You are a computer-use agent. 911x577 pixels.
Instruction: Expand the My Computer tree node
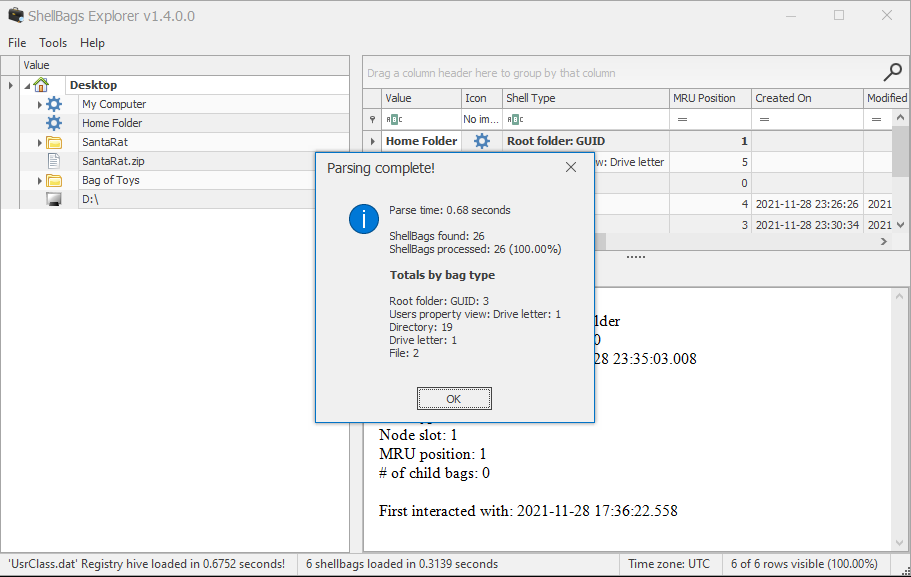(40, 105)
